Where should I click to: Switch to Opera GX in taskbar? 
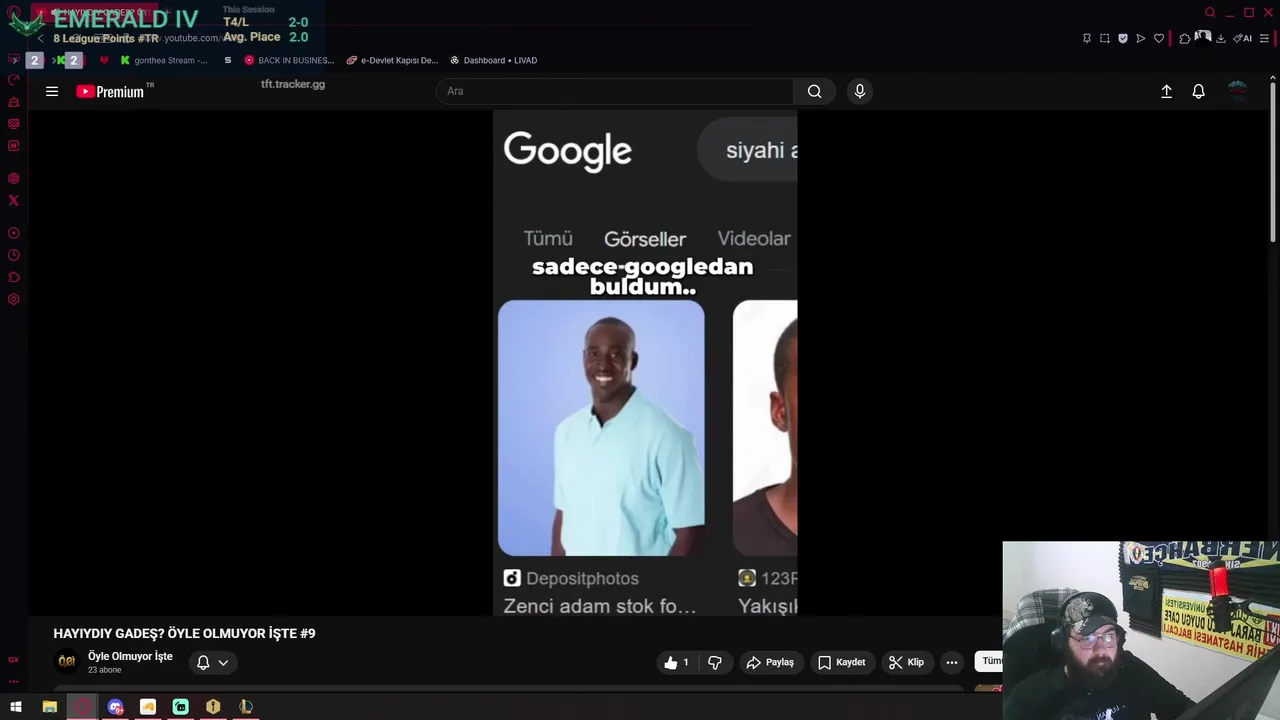pyautogui.click(x=82, y=707)
